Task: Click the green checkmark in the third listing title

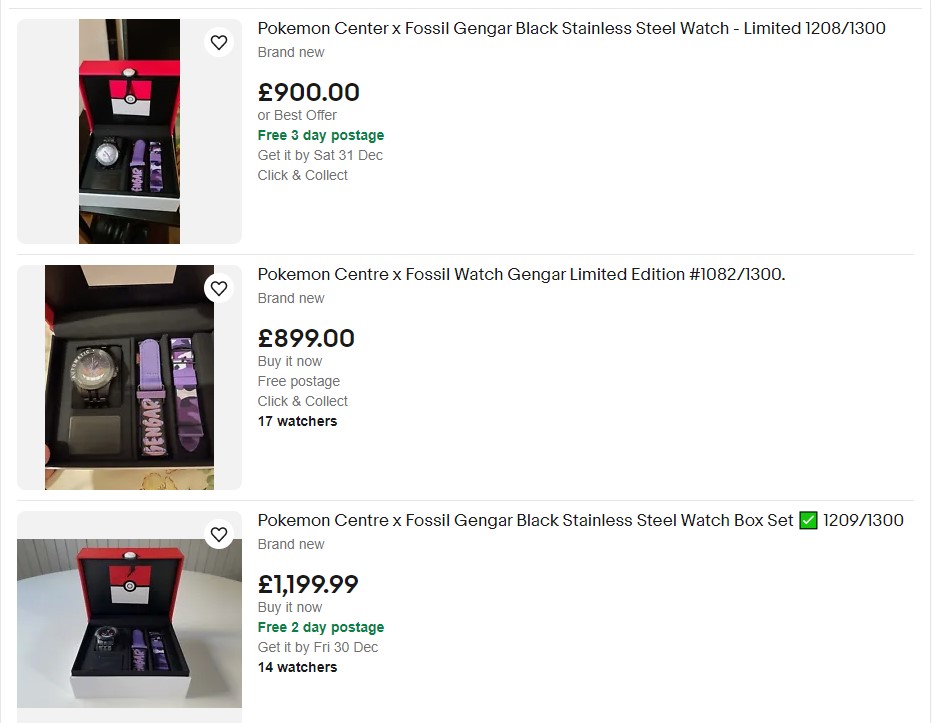Action: click(x=809, y=520)
